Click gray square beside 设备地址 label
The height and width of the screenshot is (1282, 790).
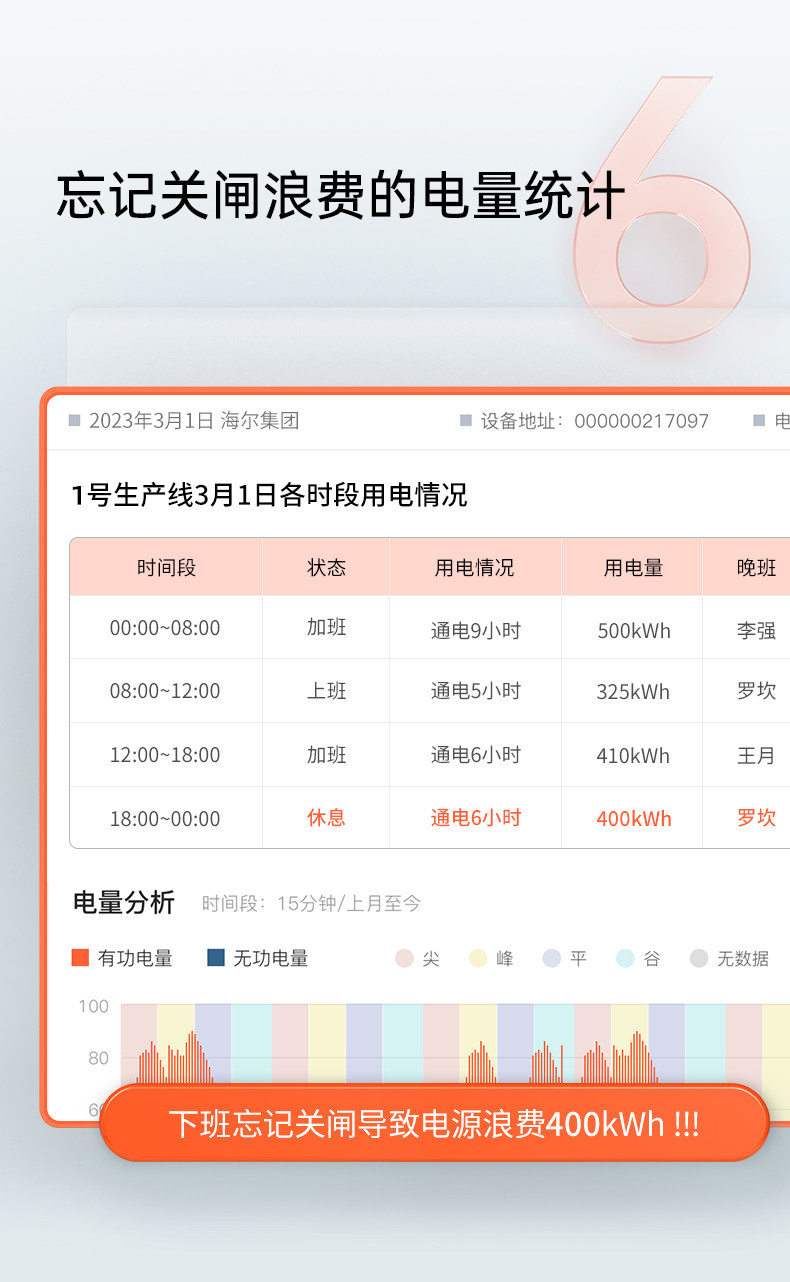(465, 420)
